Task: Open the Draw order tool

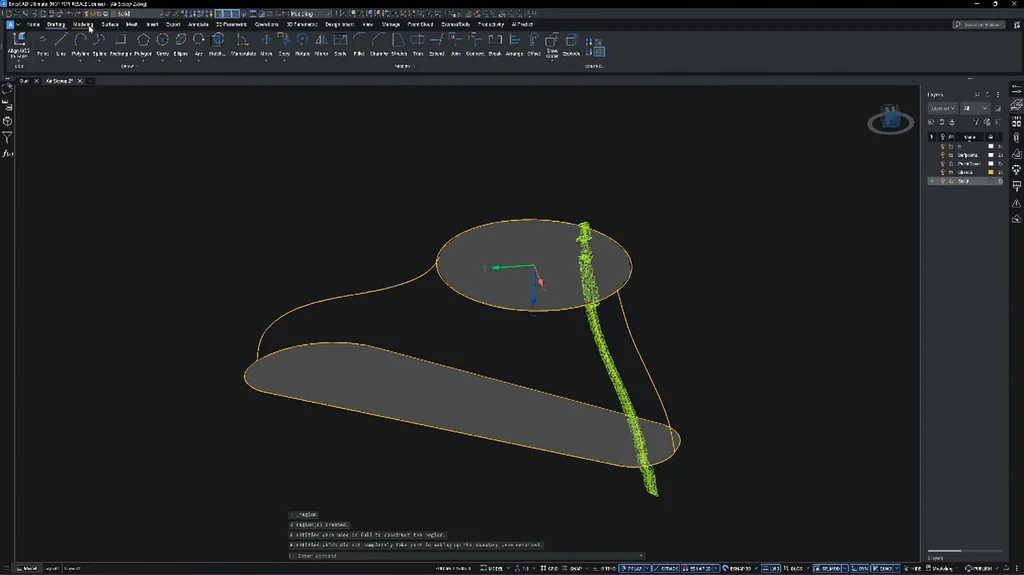Action: tap(552, 44)
